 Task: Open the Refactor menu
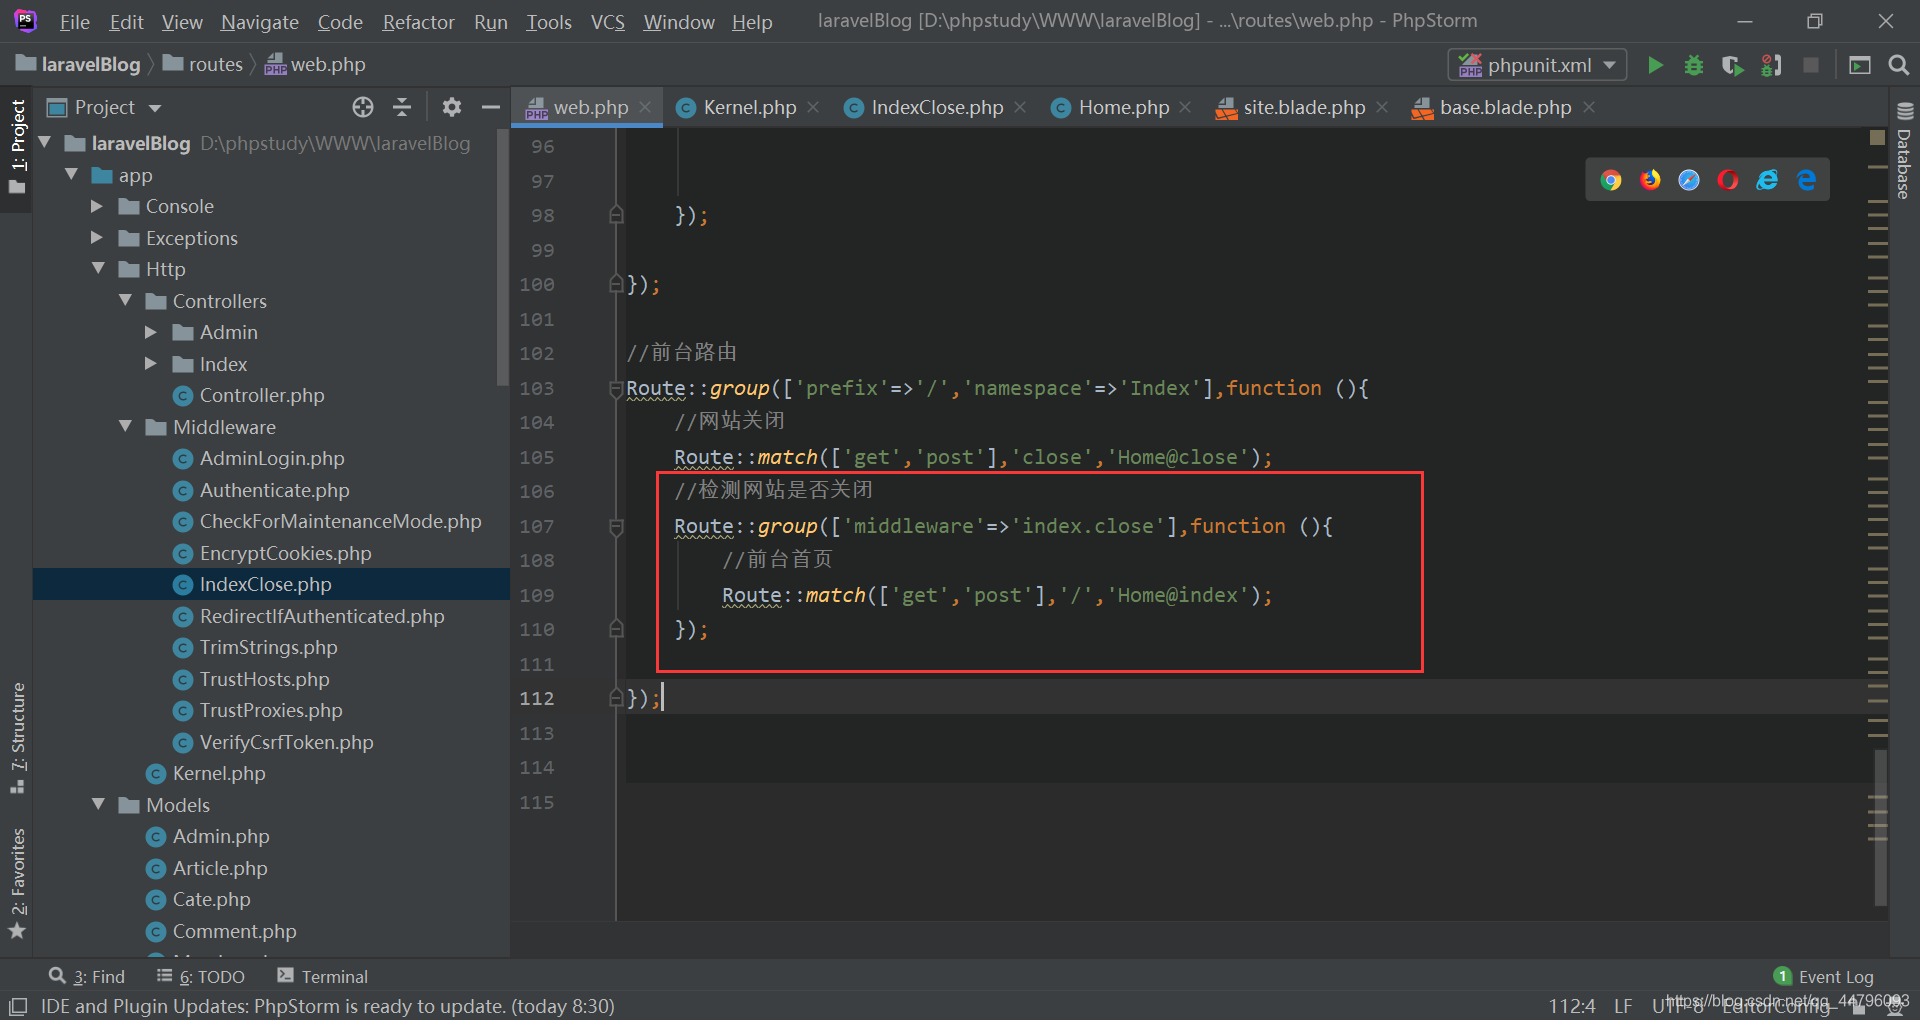418,21
